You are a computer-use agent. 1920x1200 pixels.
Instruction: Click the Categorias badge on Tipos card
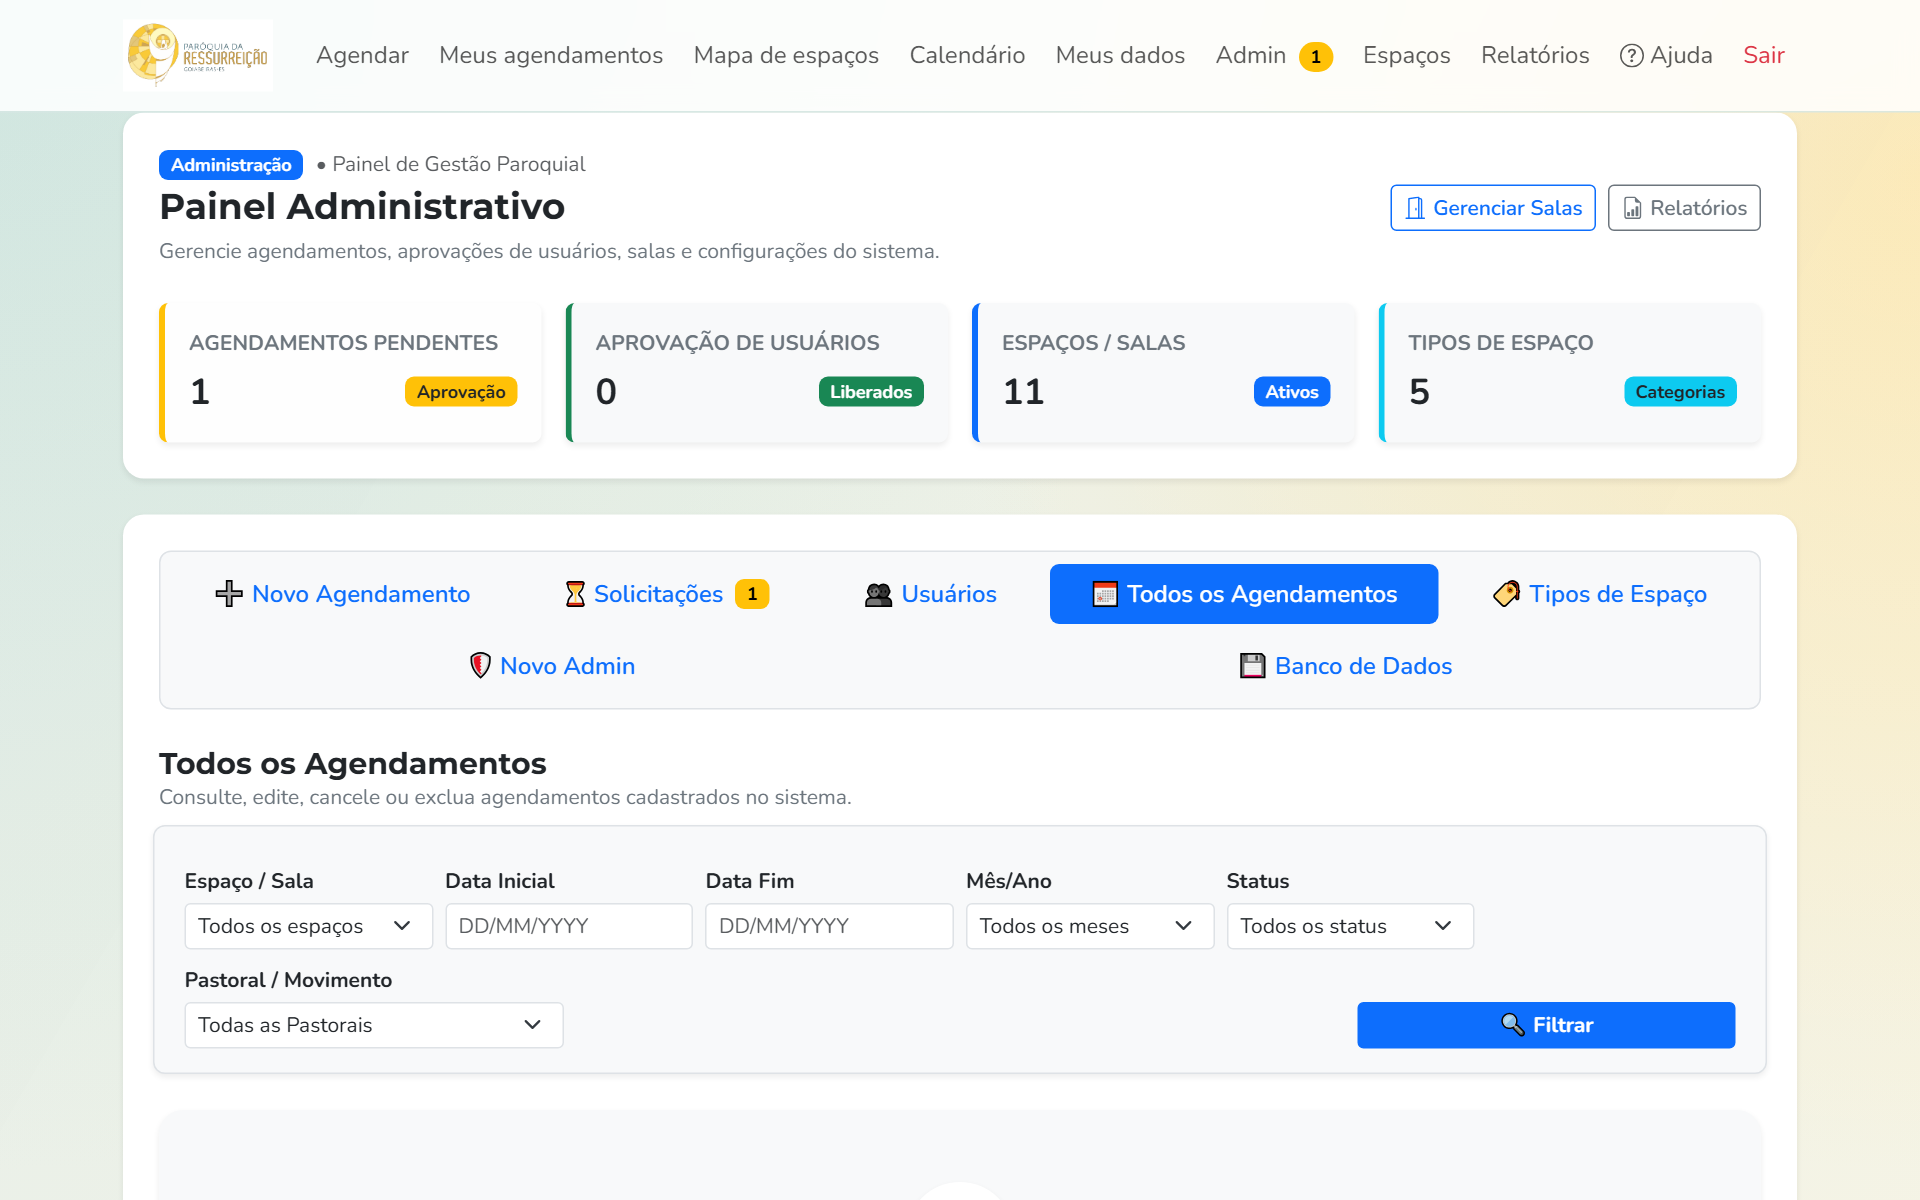[1680, 392]
